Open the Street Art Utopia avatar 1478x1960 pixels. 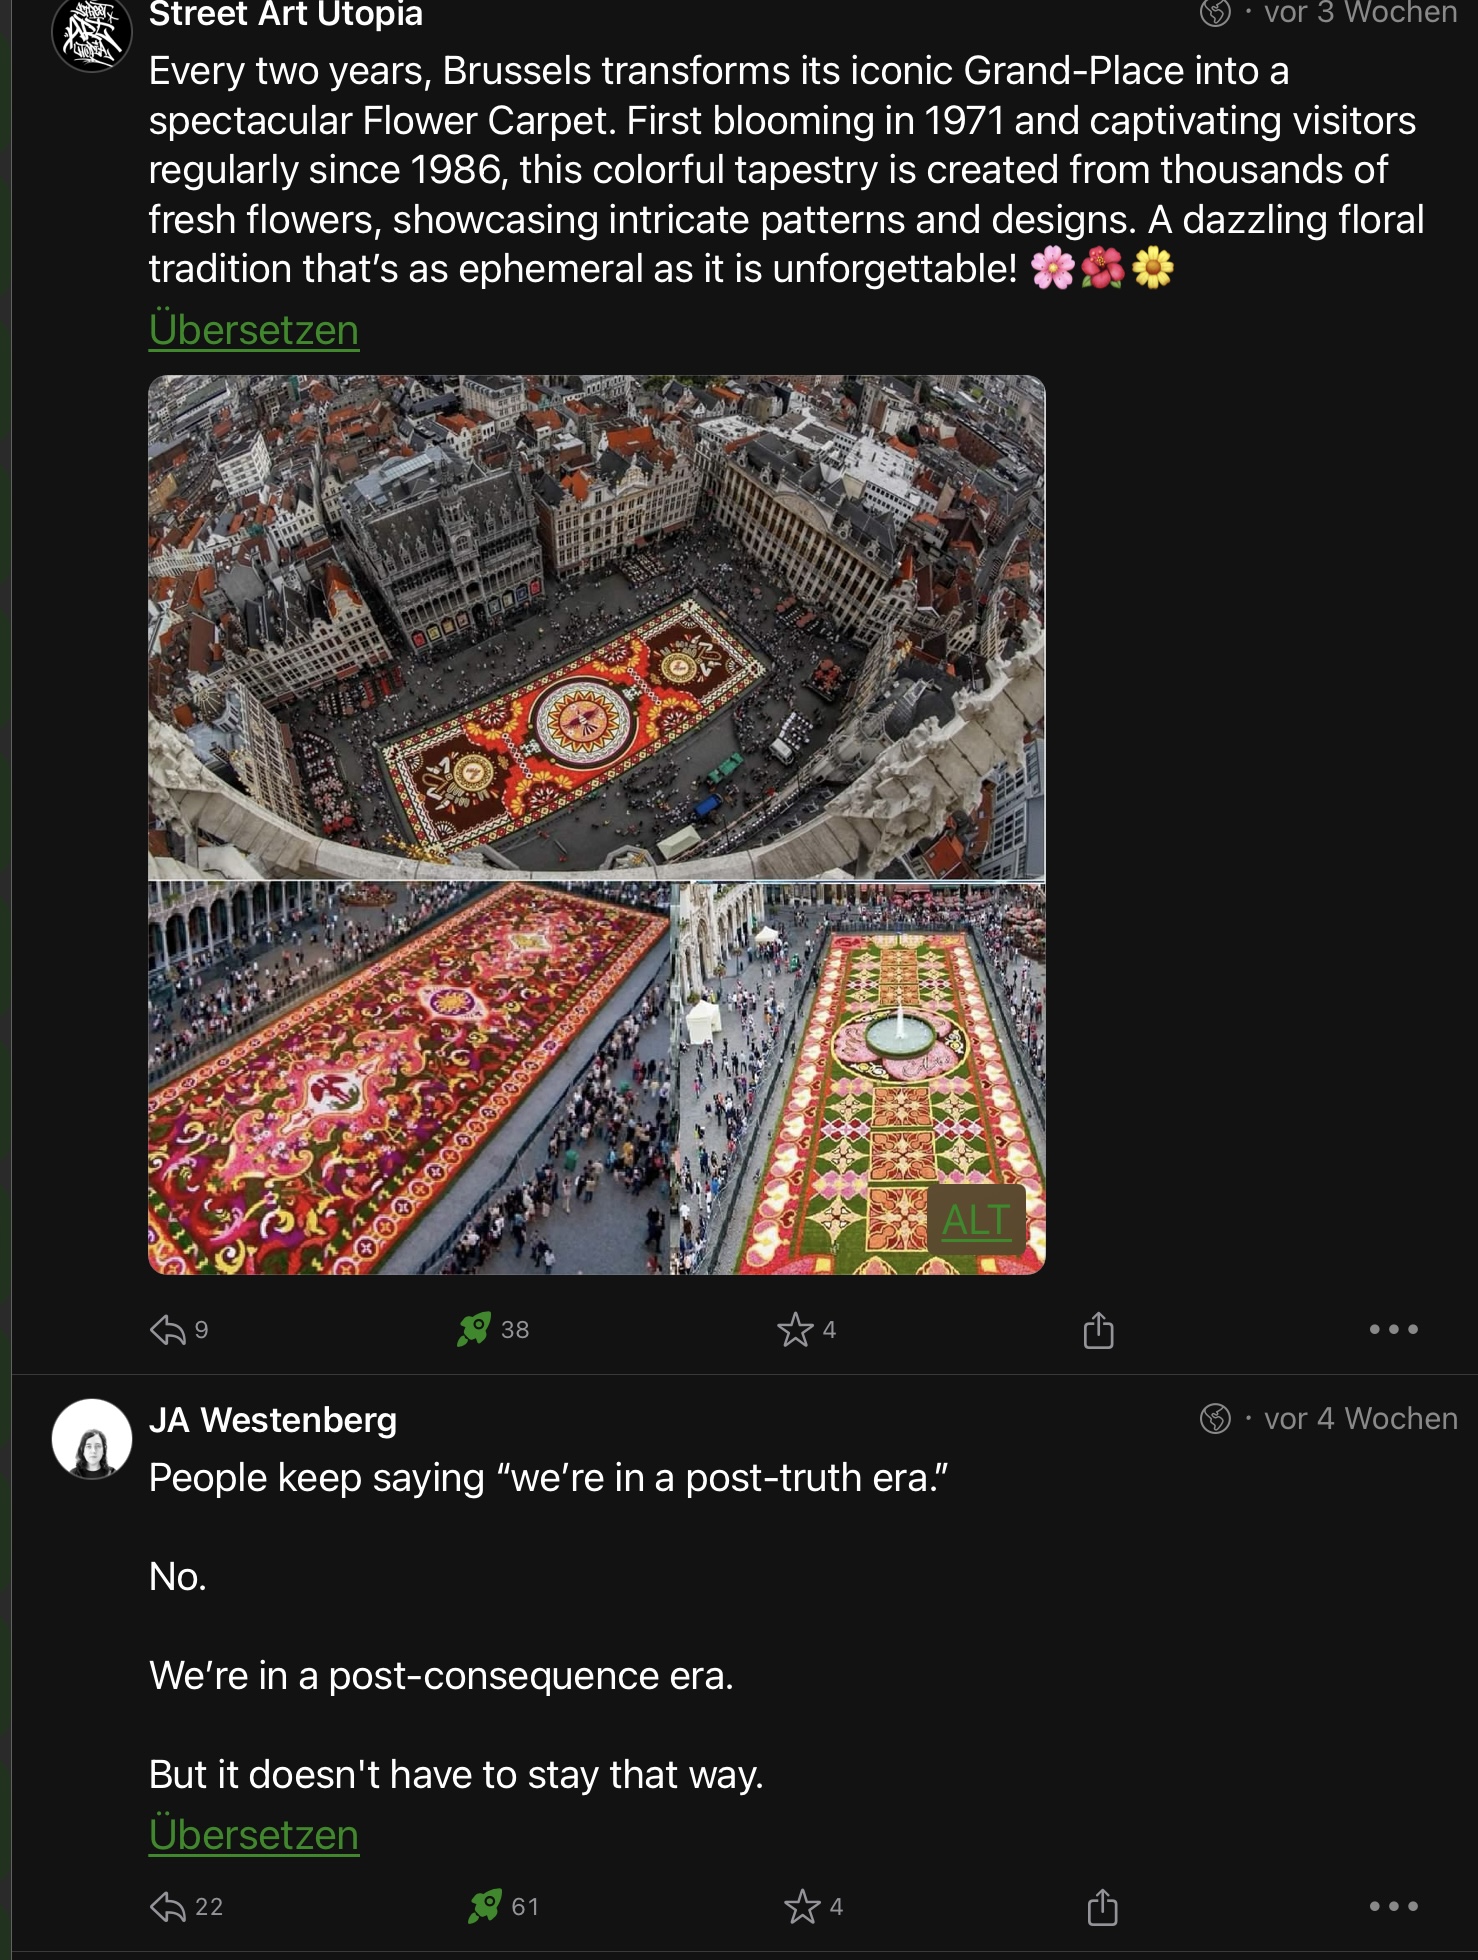[92, 35]
